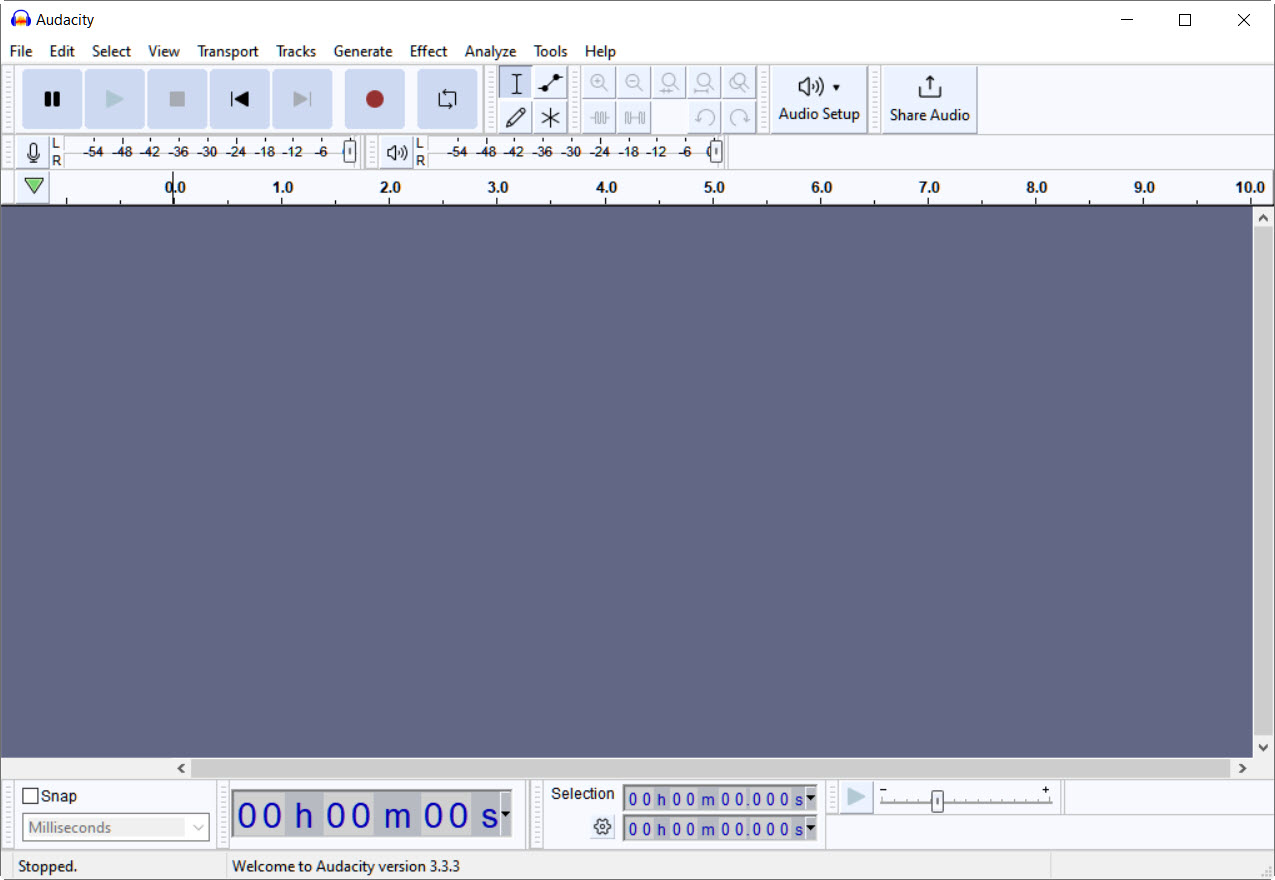1275x880 pixels.
Task: Click the playback level slider handle
Action: [x=714, y=152]
